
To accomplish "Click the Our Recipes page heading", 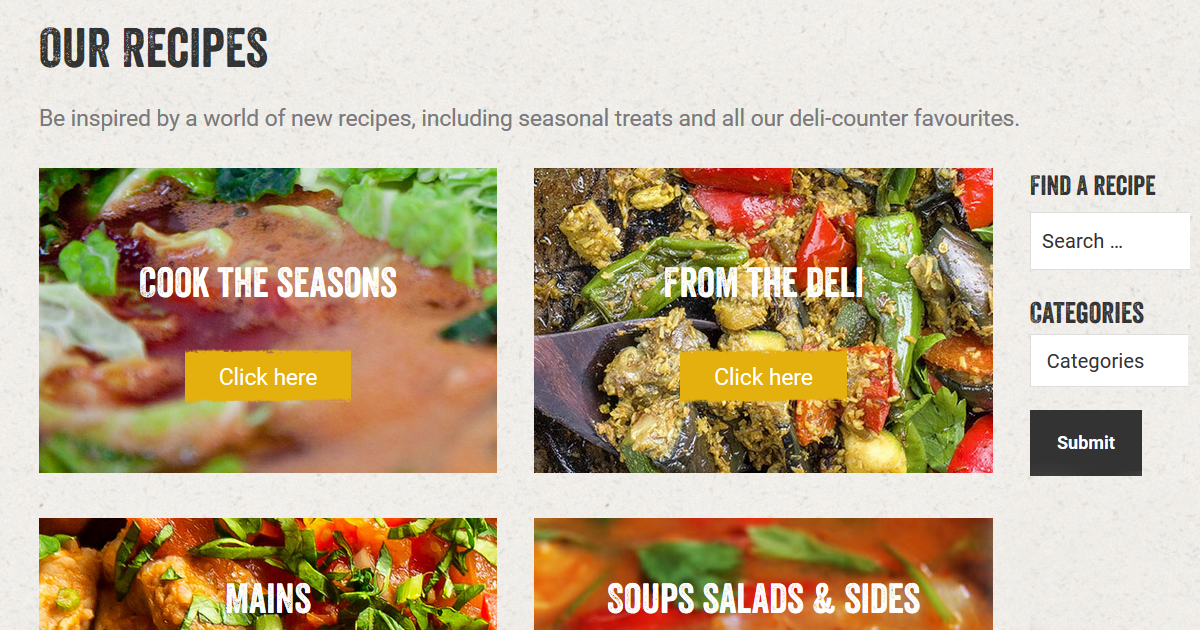I will [153, 48].
